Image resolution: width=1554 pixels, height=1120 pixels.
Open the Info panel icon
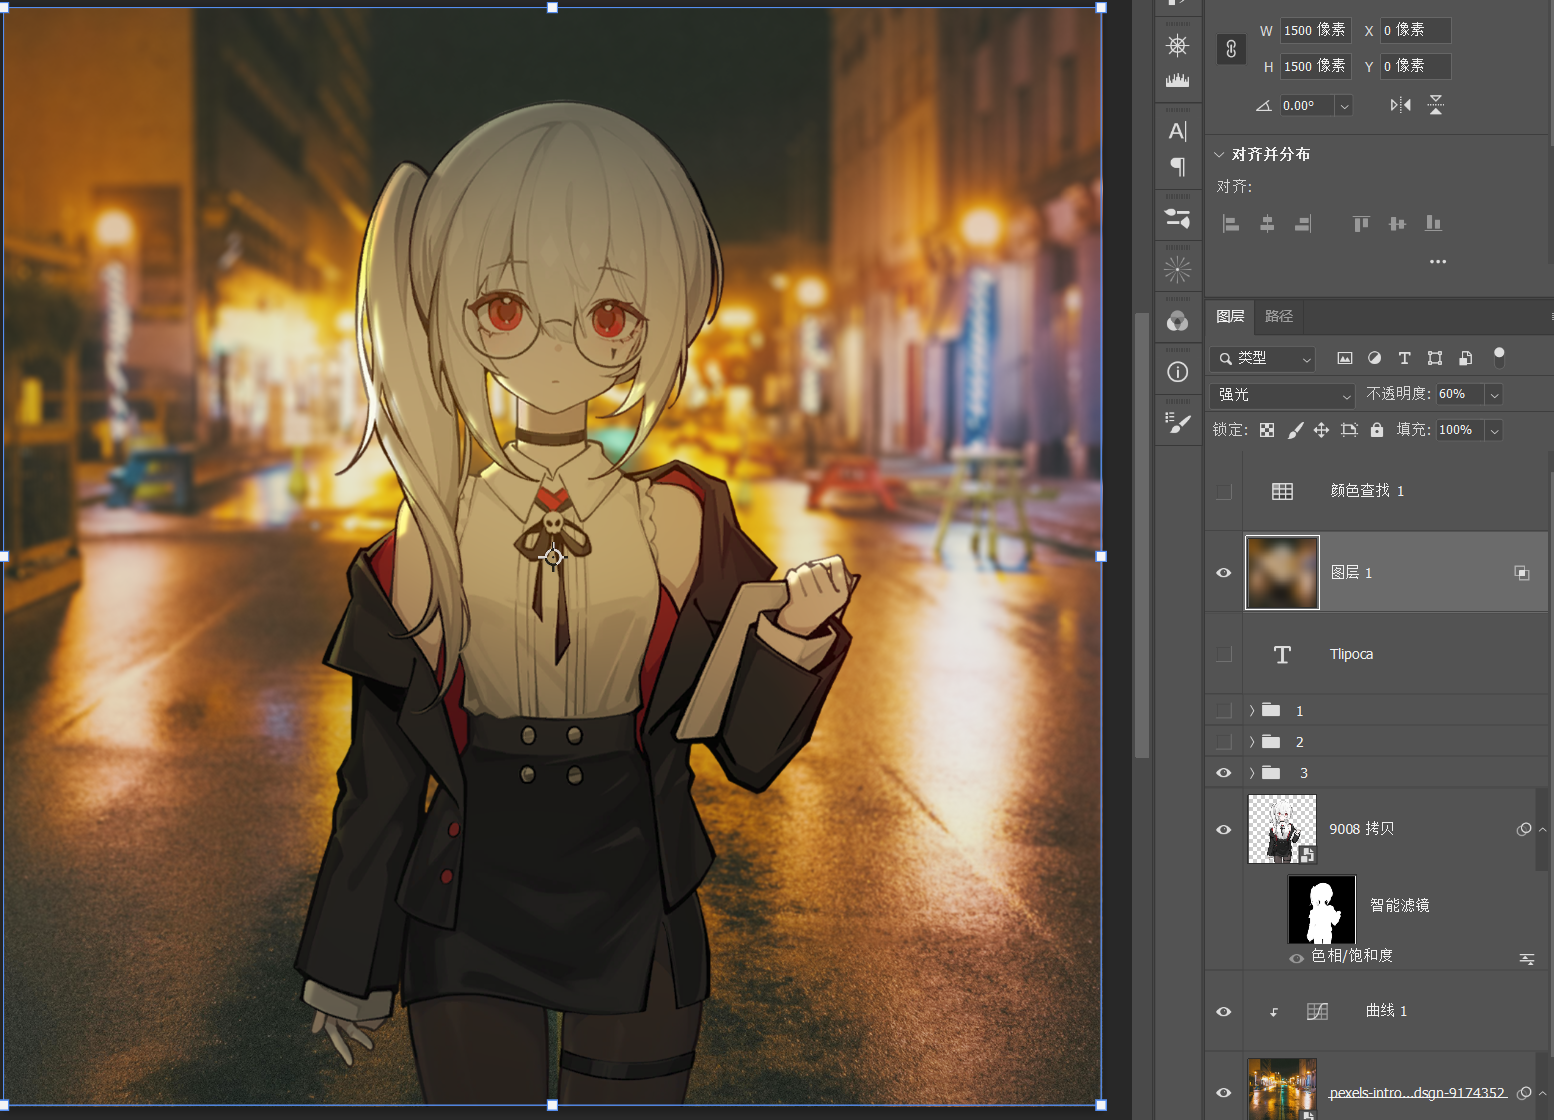pyautogui.click(x=1178, y=372)
